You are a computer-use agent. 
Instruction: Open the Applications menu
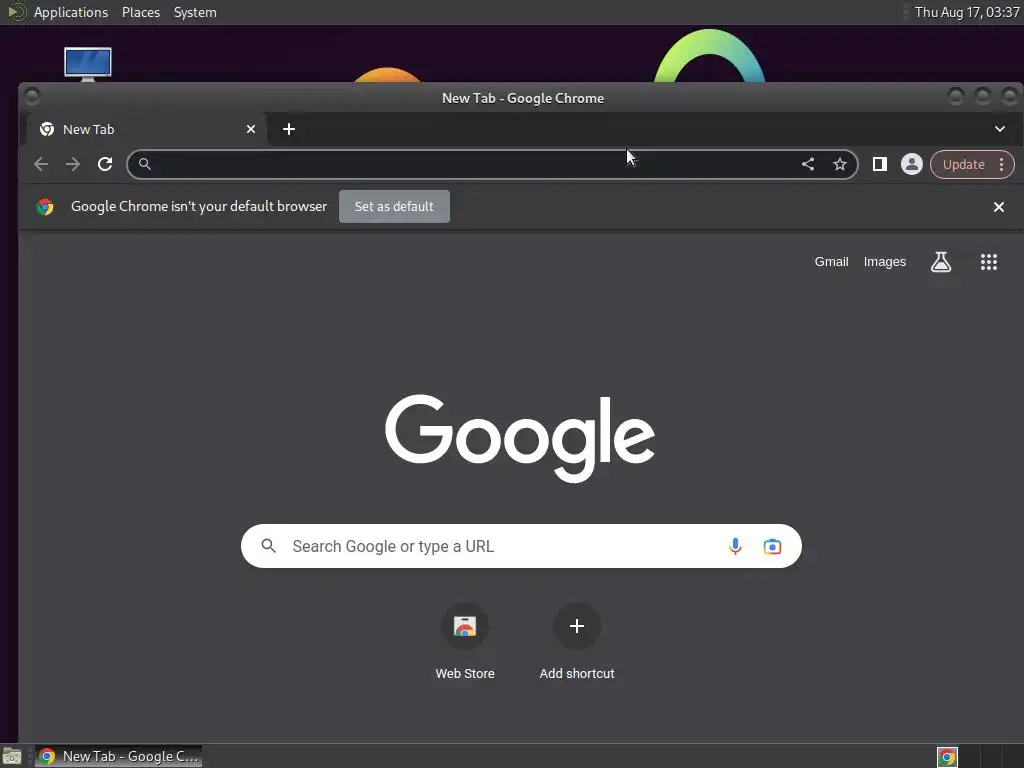(71, 12)
